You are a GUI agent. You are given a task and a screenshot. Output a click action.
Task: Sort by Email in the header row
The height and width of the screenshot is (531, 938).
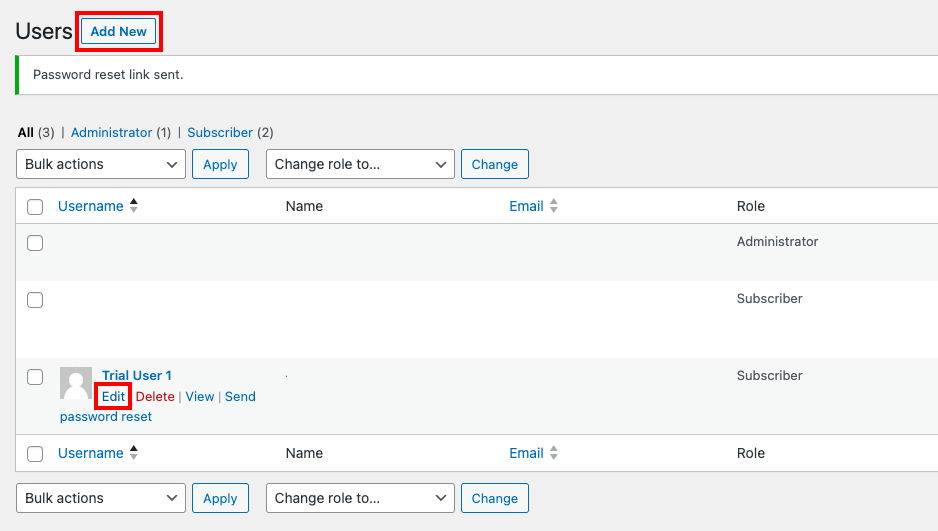pyautogui.click(x=526, y=206)
